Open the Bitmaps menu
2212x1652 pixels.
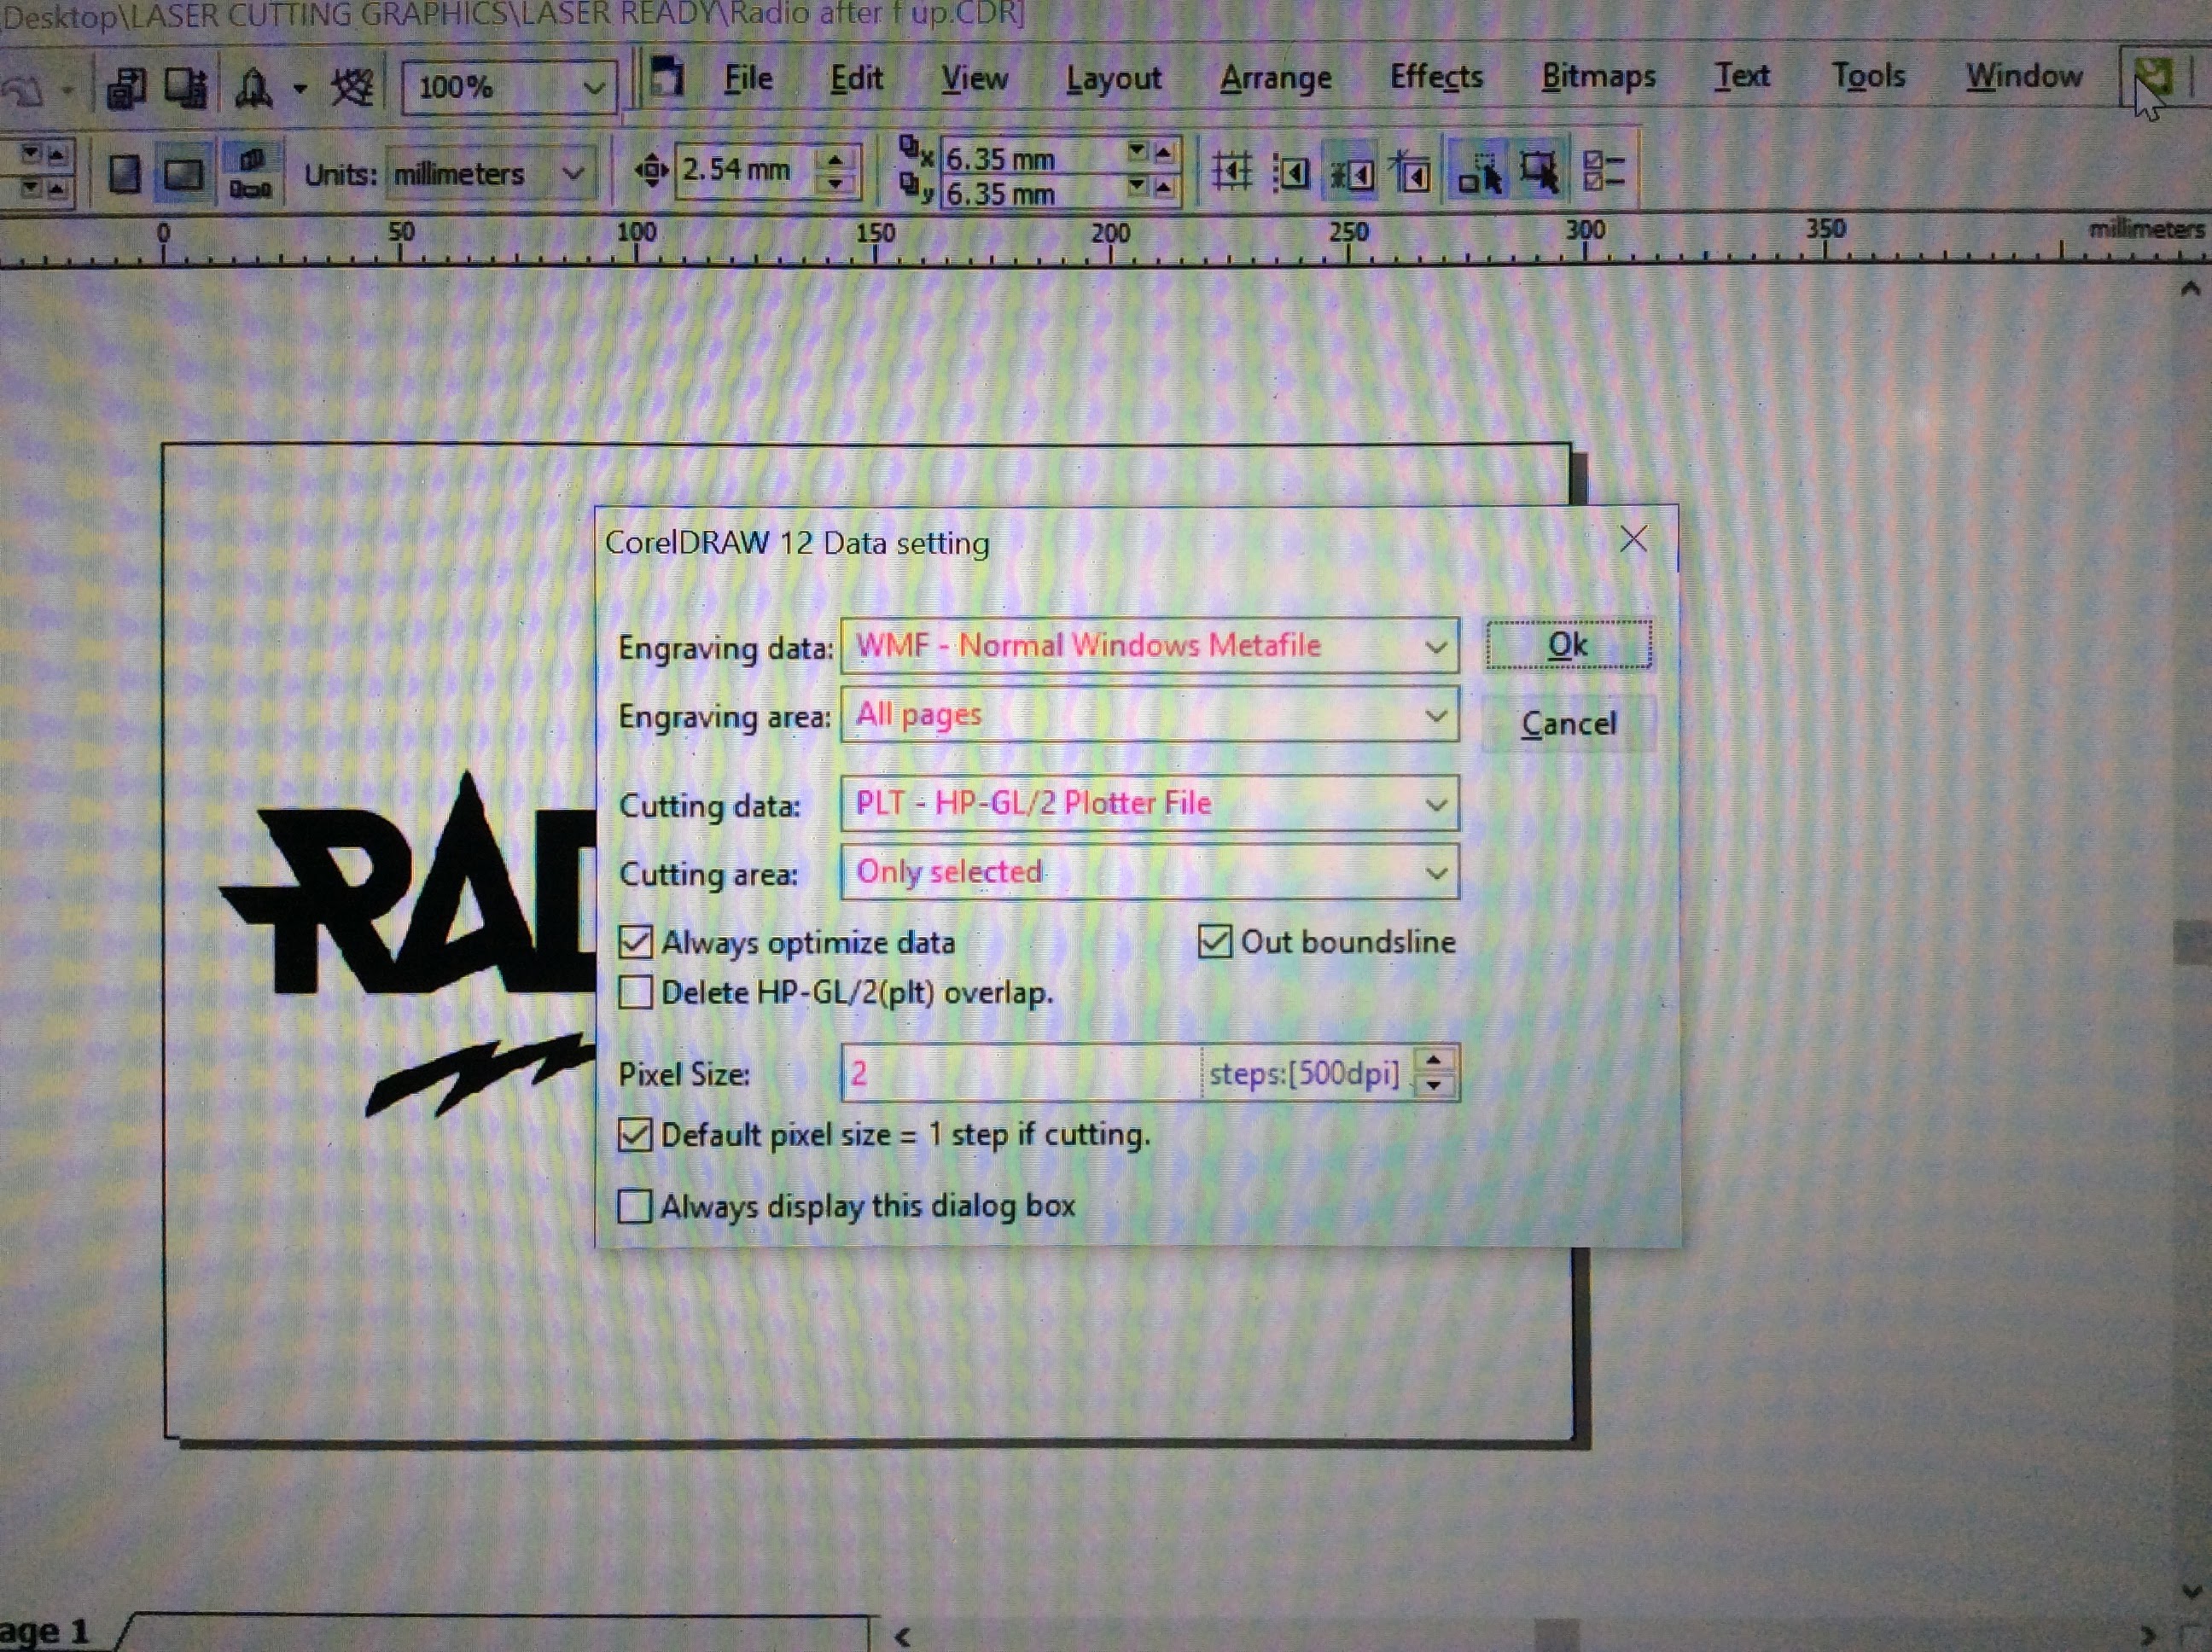(1598, 77)
